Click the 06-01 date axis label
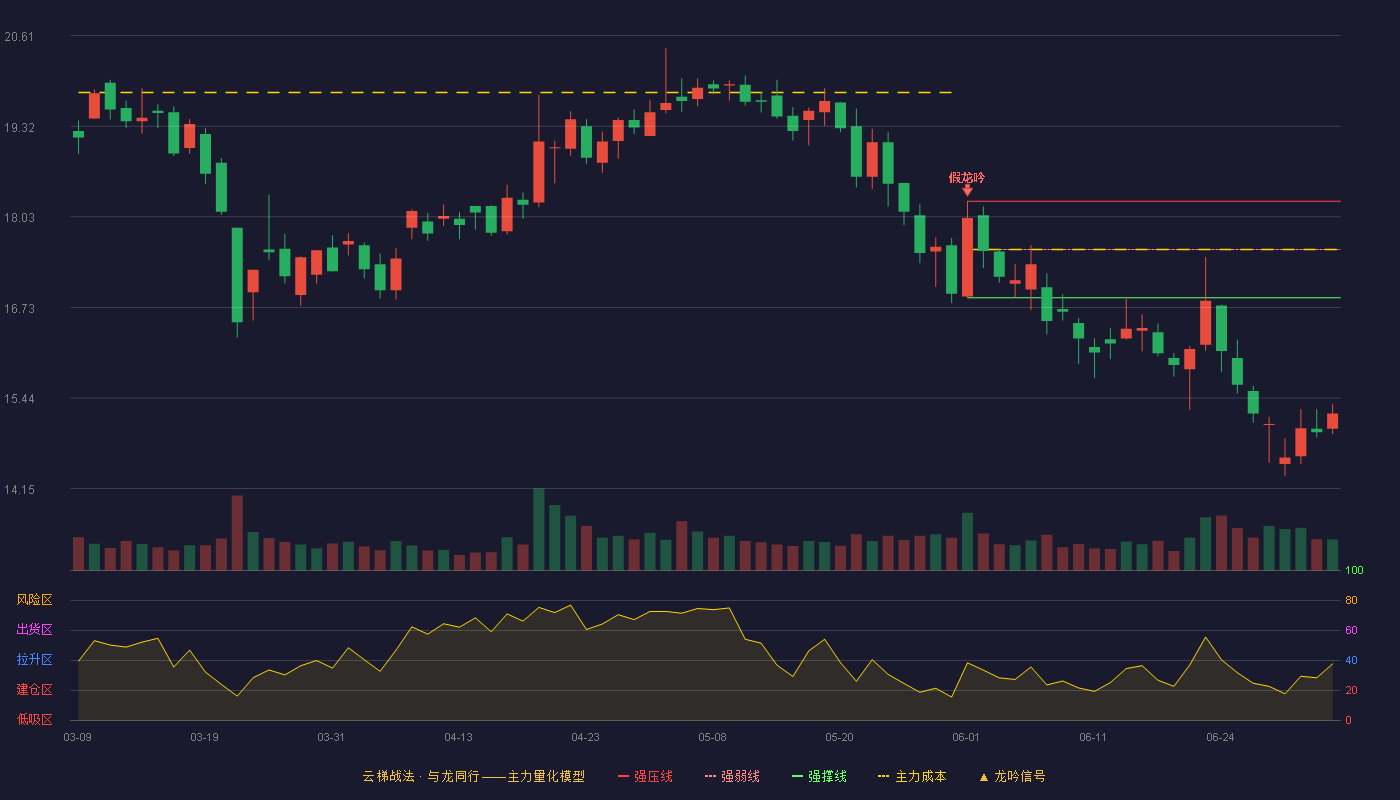The height and width of the screenshot is (800, 1400). [x=966, y=737]
